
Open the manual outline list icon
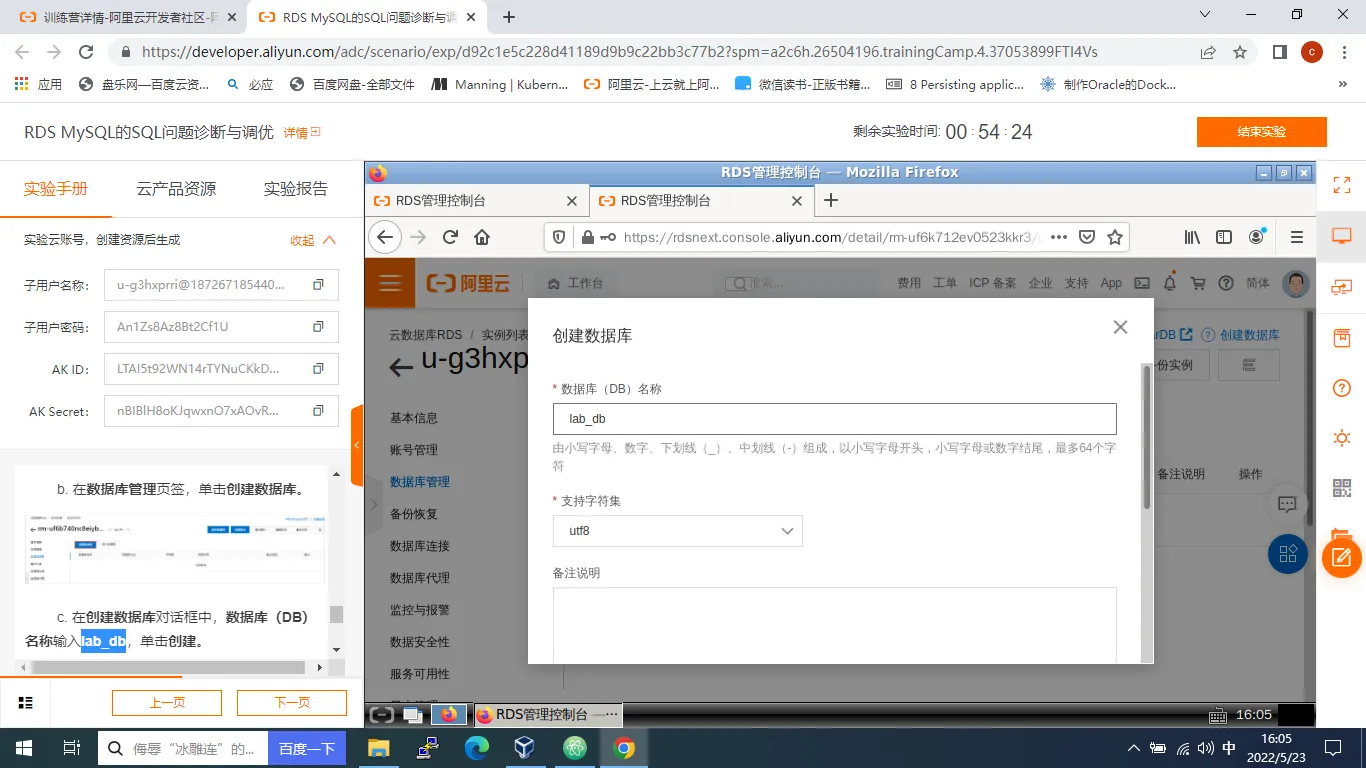point(26,703)
